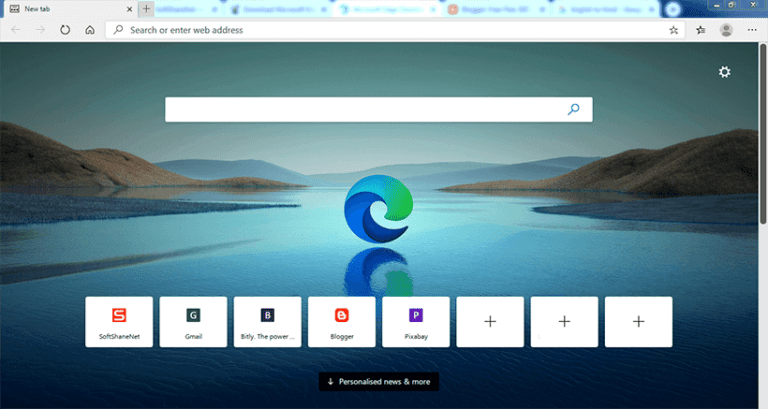768x409 pixels.
Task: Select the New tab tab
Action: click(x=71, y=9)
